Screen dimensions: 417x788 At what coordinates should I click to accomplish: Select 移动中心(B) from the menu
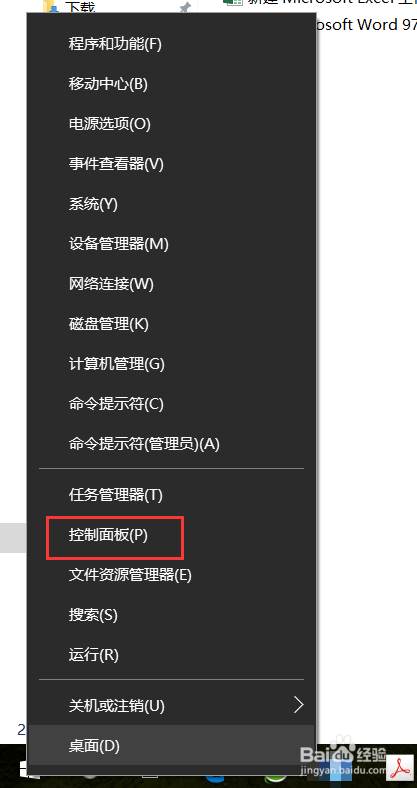[x=172, y=84]
